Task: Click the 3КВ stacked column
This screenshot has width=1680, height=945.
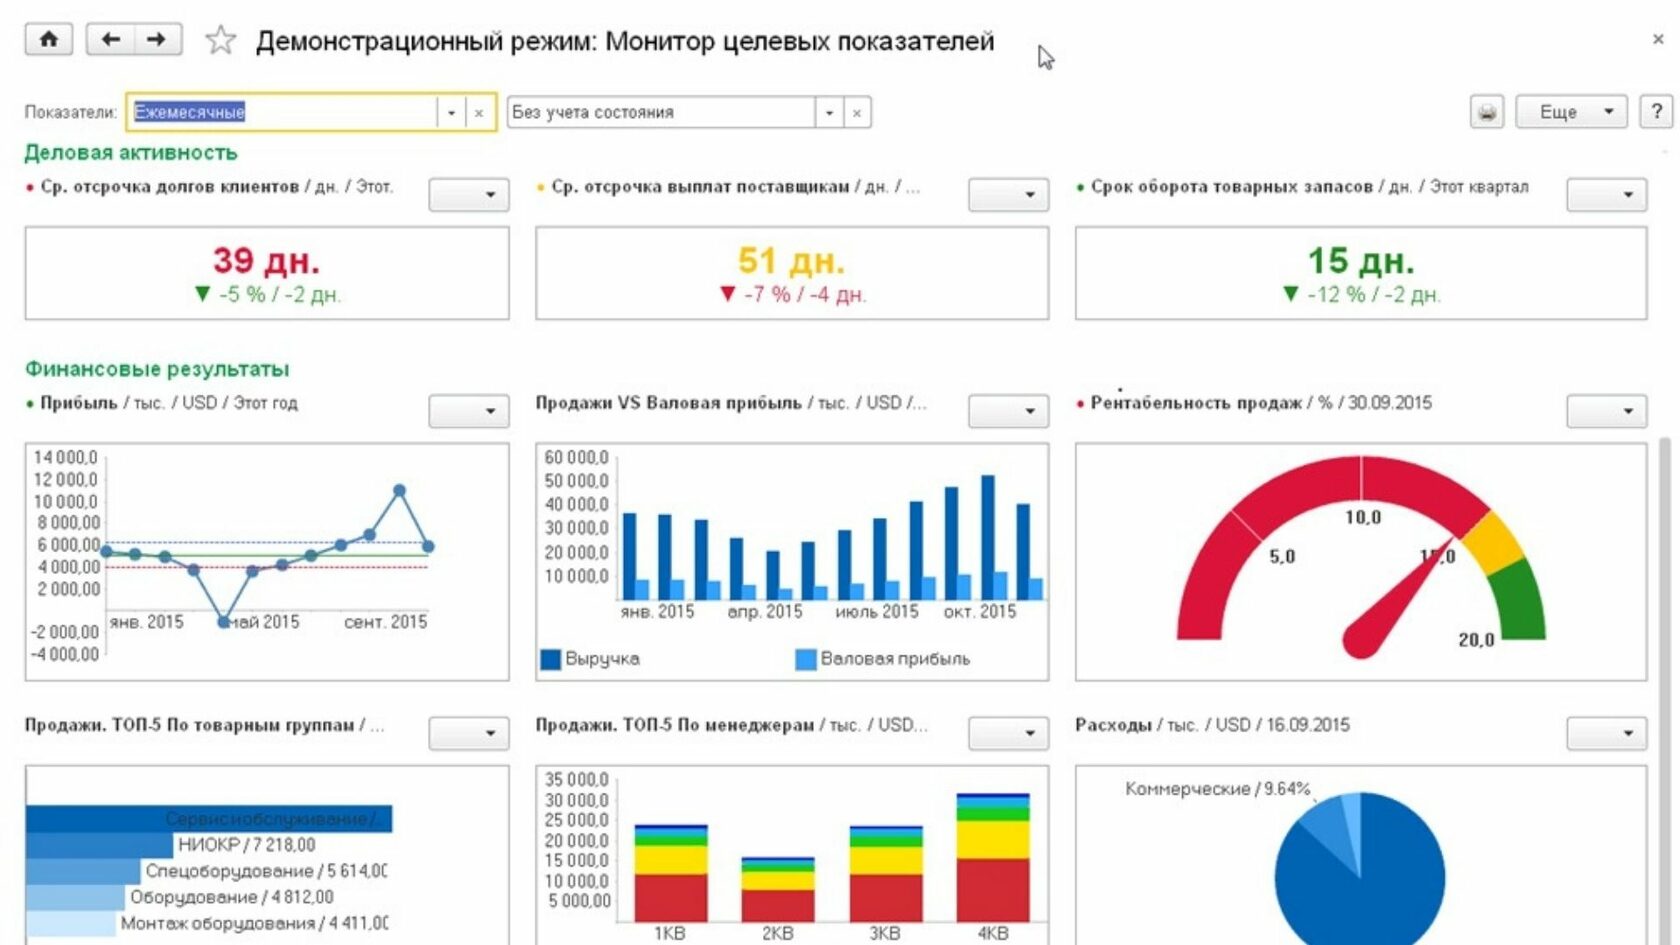Action: [x=886, y=873]
